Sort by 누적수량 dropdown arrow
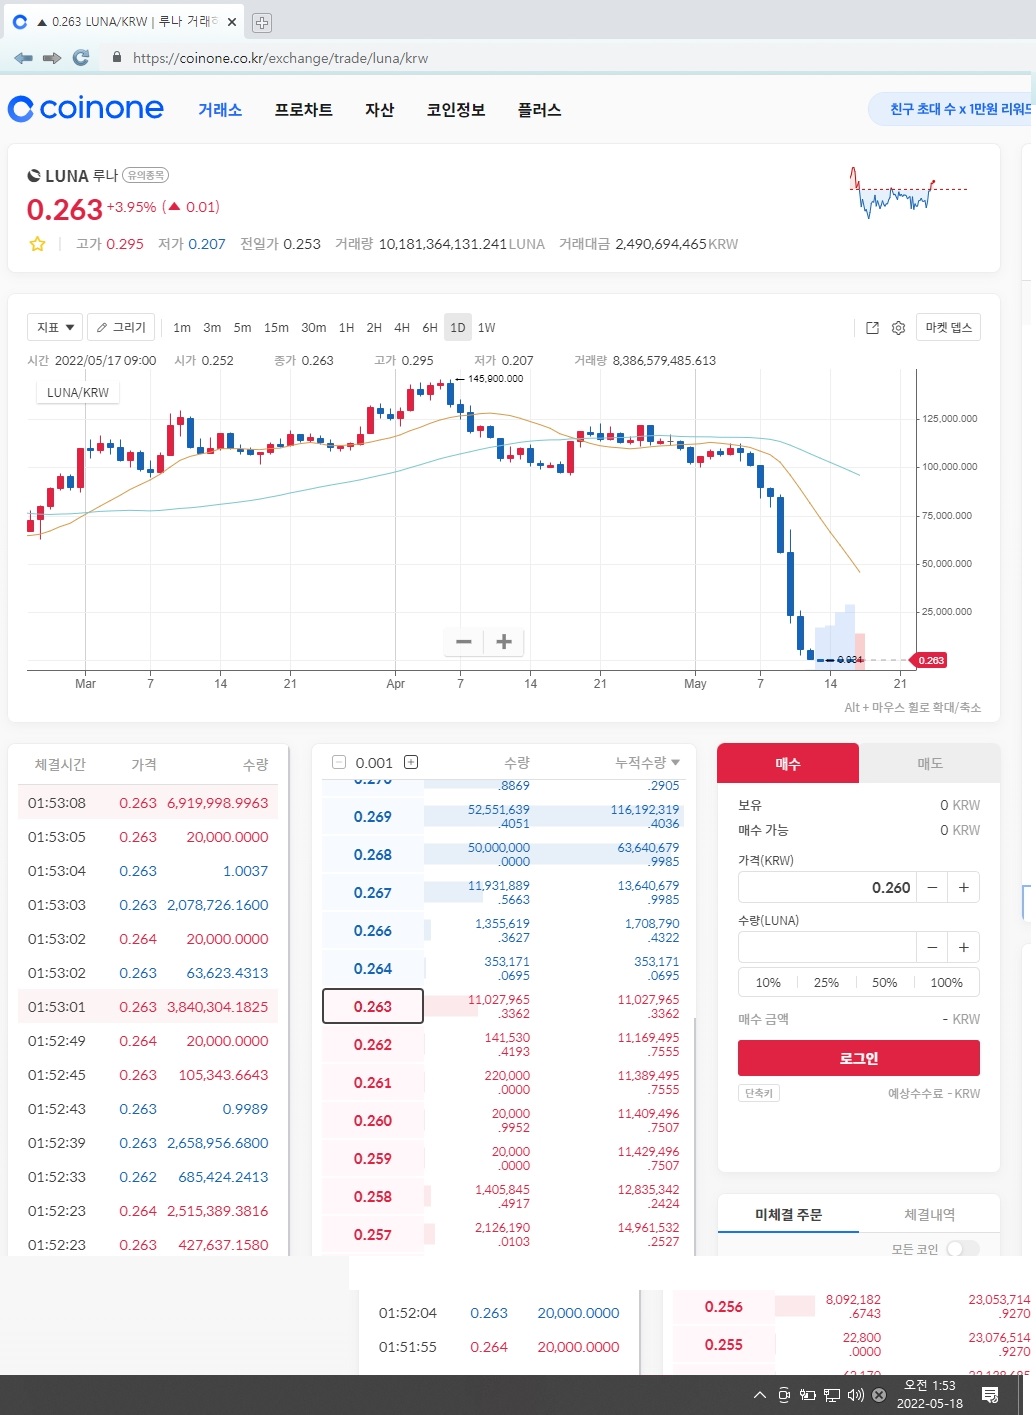 point(676,763)
